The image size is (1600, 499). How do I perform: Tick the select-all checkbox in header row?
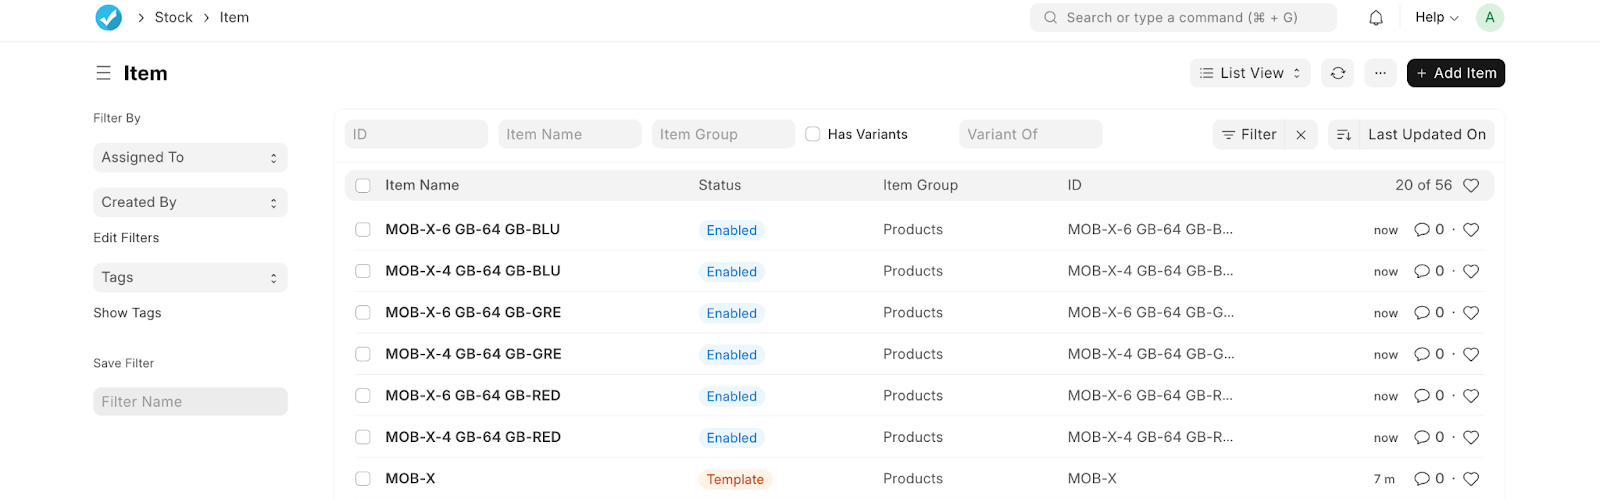pos(363,186)
